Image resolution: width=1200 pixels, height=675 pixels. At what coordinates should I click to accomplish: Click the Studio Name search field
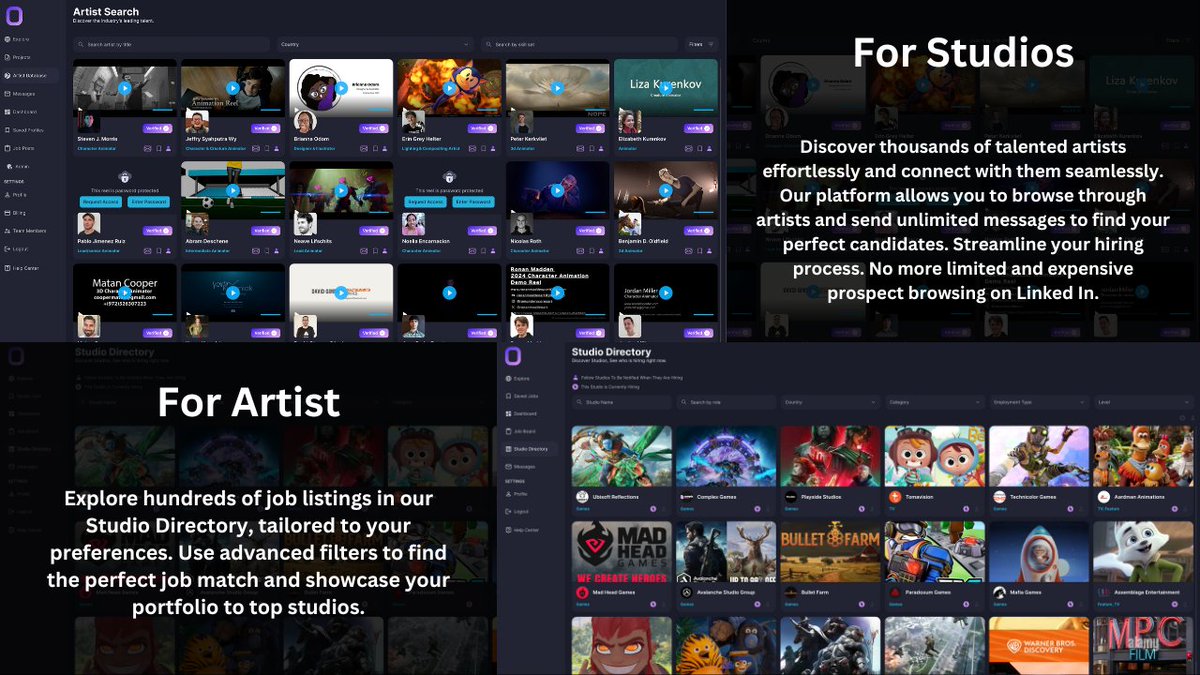622,403
